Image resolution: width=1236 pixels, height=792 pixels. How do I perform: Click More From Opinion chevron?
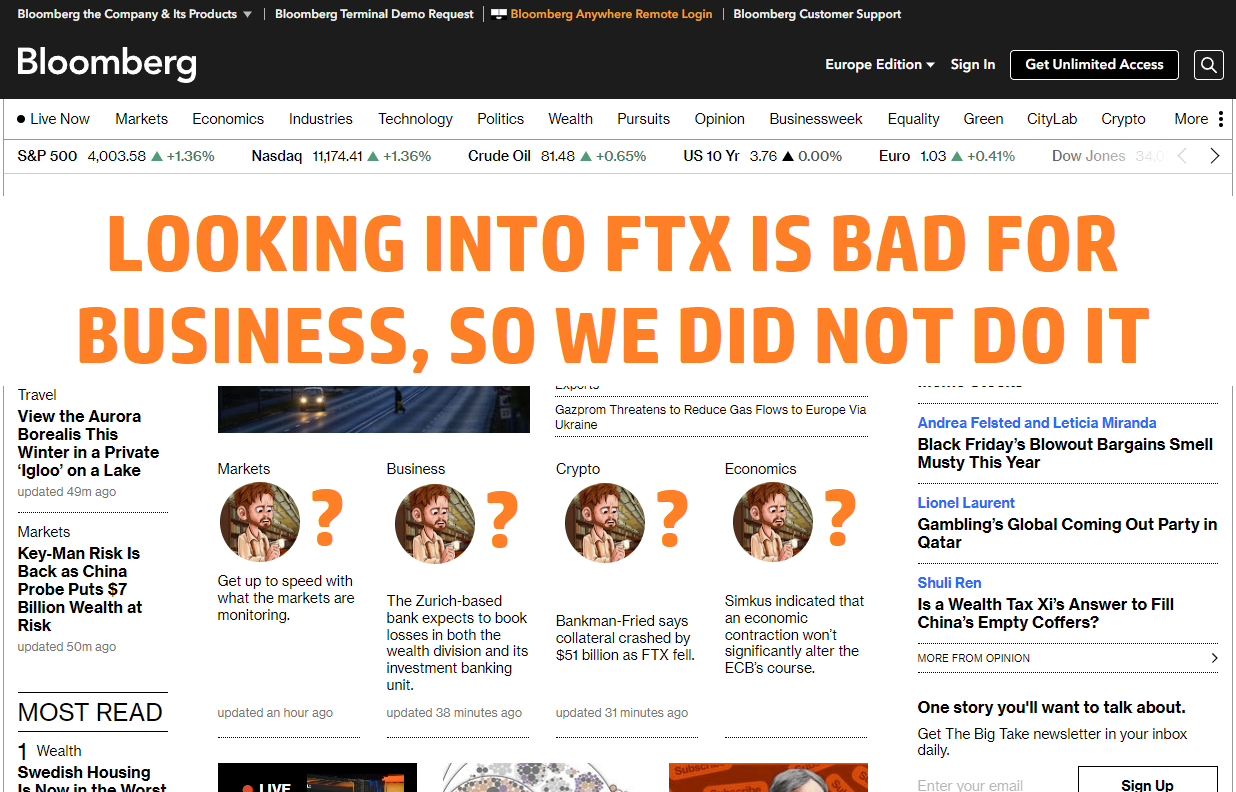pyautogui.click(x=1214, y=658)
